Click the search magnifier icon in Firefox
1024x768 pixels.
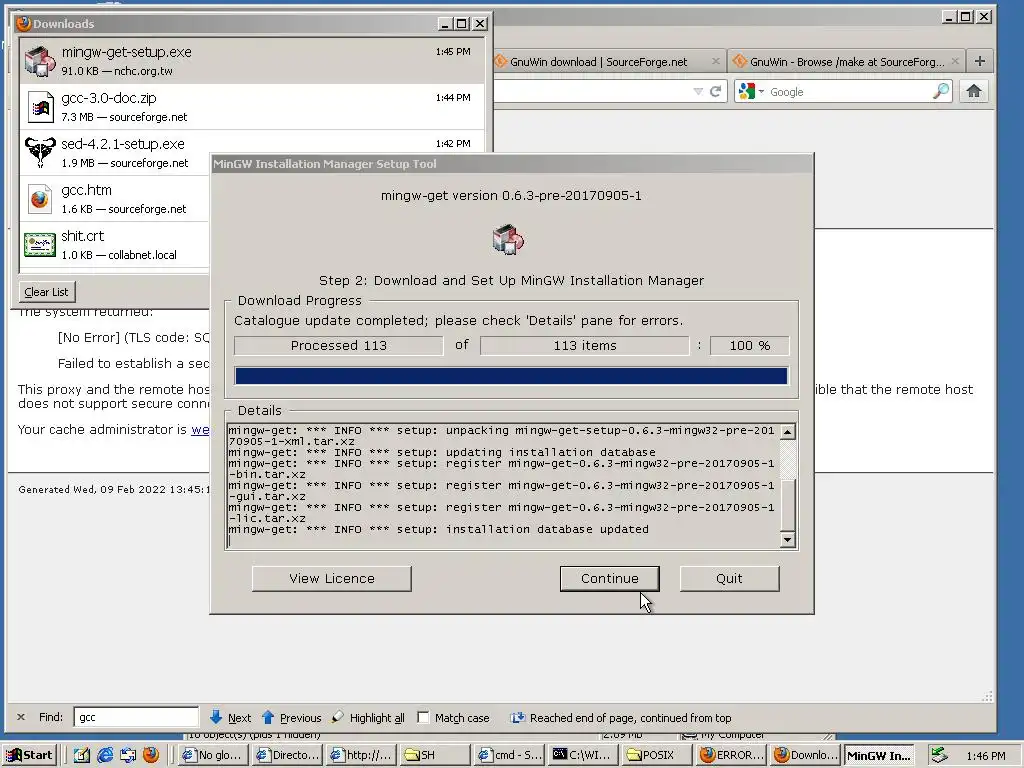coord(940,91)
